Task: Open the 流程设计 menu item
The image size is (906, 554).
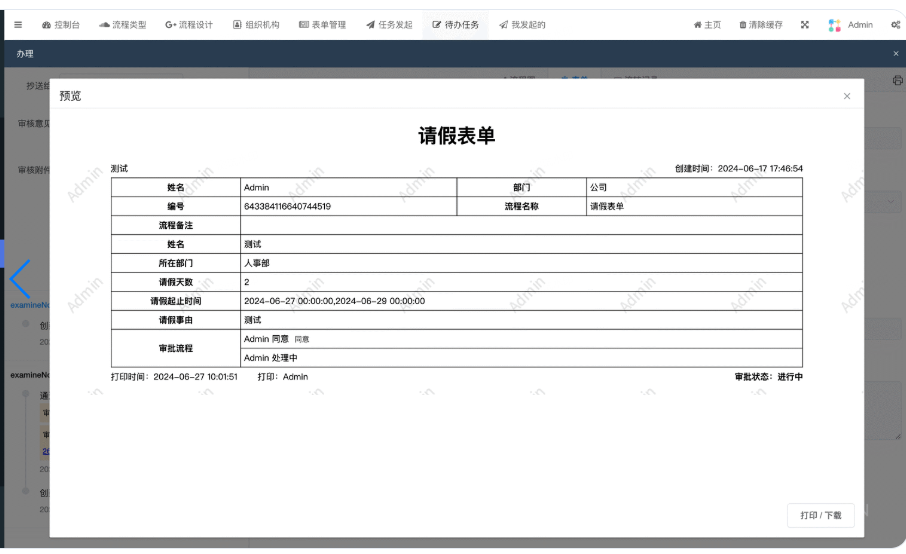Action: [190, 25]
